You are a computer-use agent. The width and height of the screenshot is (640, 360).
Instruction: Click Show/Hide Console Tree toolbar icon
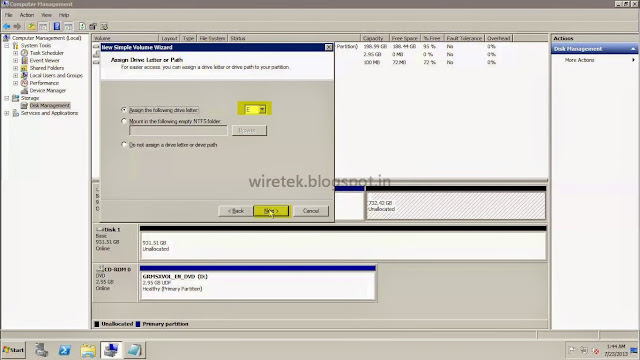43,27
